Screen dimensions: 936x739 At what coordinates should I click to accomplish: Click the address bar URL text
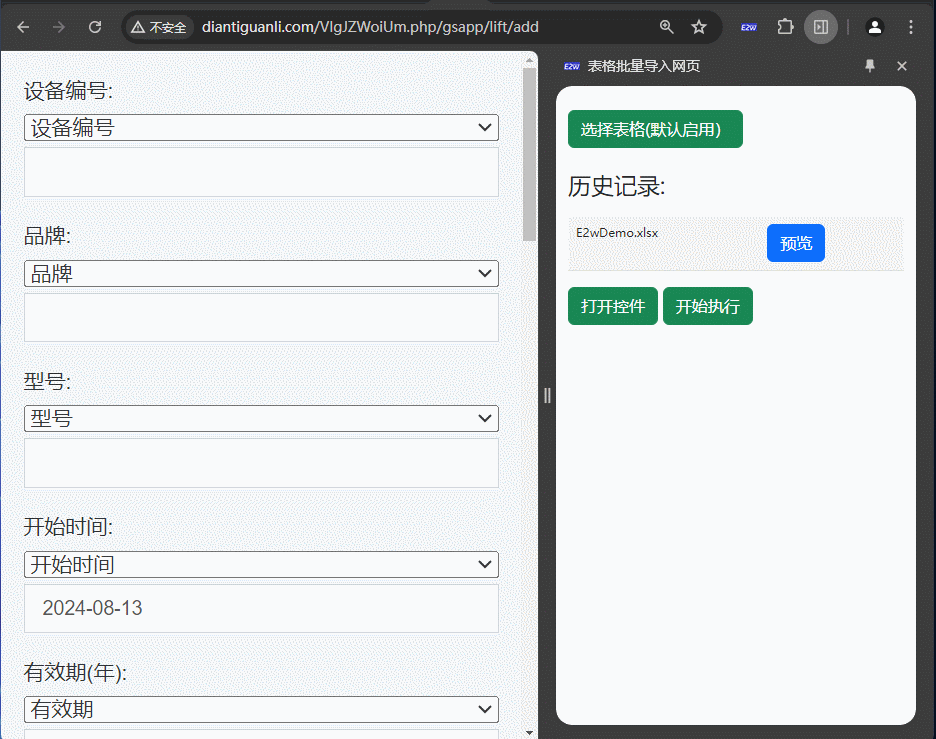(370, 27)
